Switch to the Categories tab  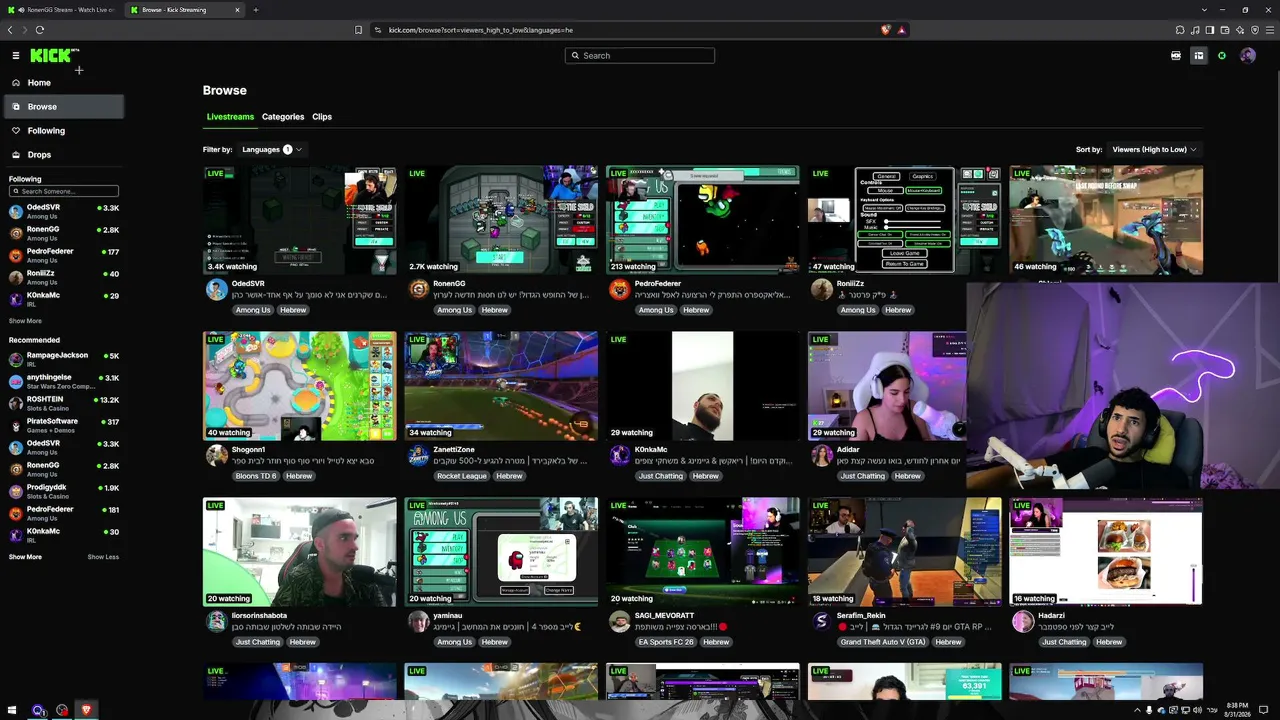click(283, 117)
